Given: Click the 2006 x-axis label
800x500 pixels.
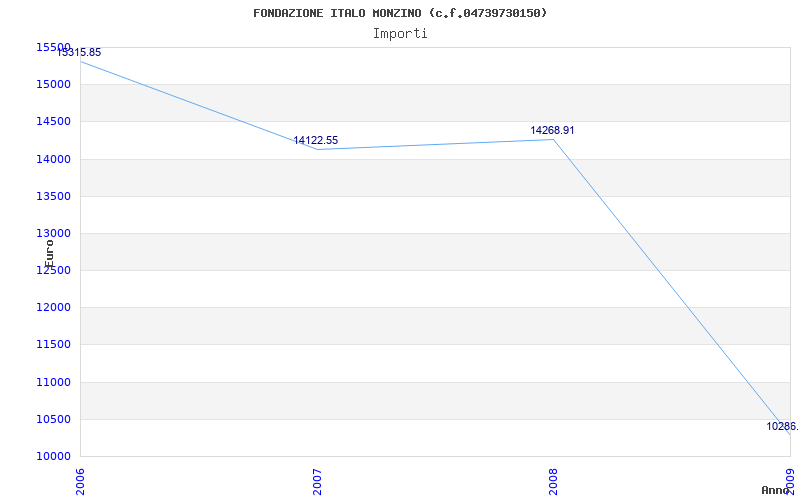Looking at the screenshot, I should 81,482.
